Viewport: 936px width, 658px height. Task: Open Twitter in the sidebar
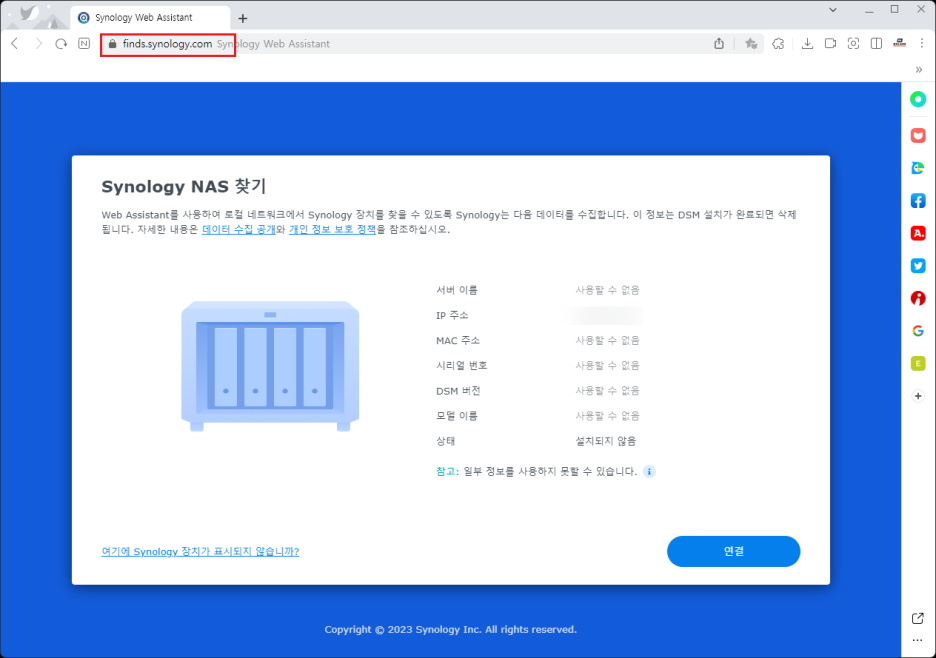tap(918, 266)
